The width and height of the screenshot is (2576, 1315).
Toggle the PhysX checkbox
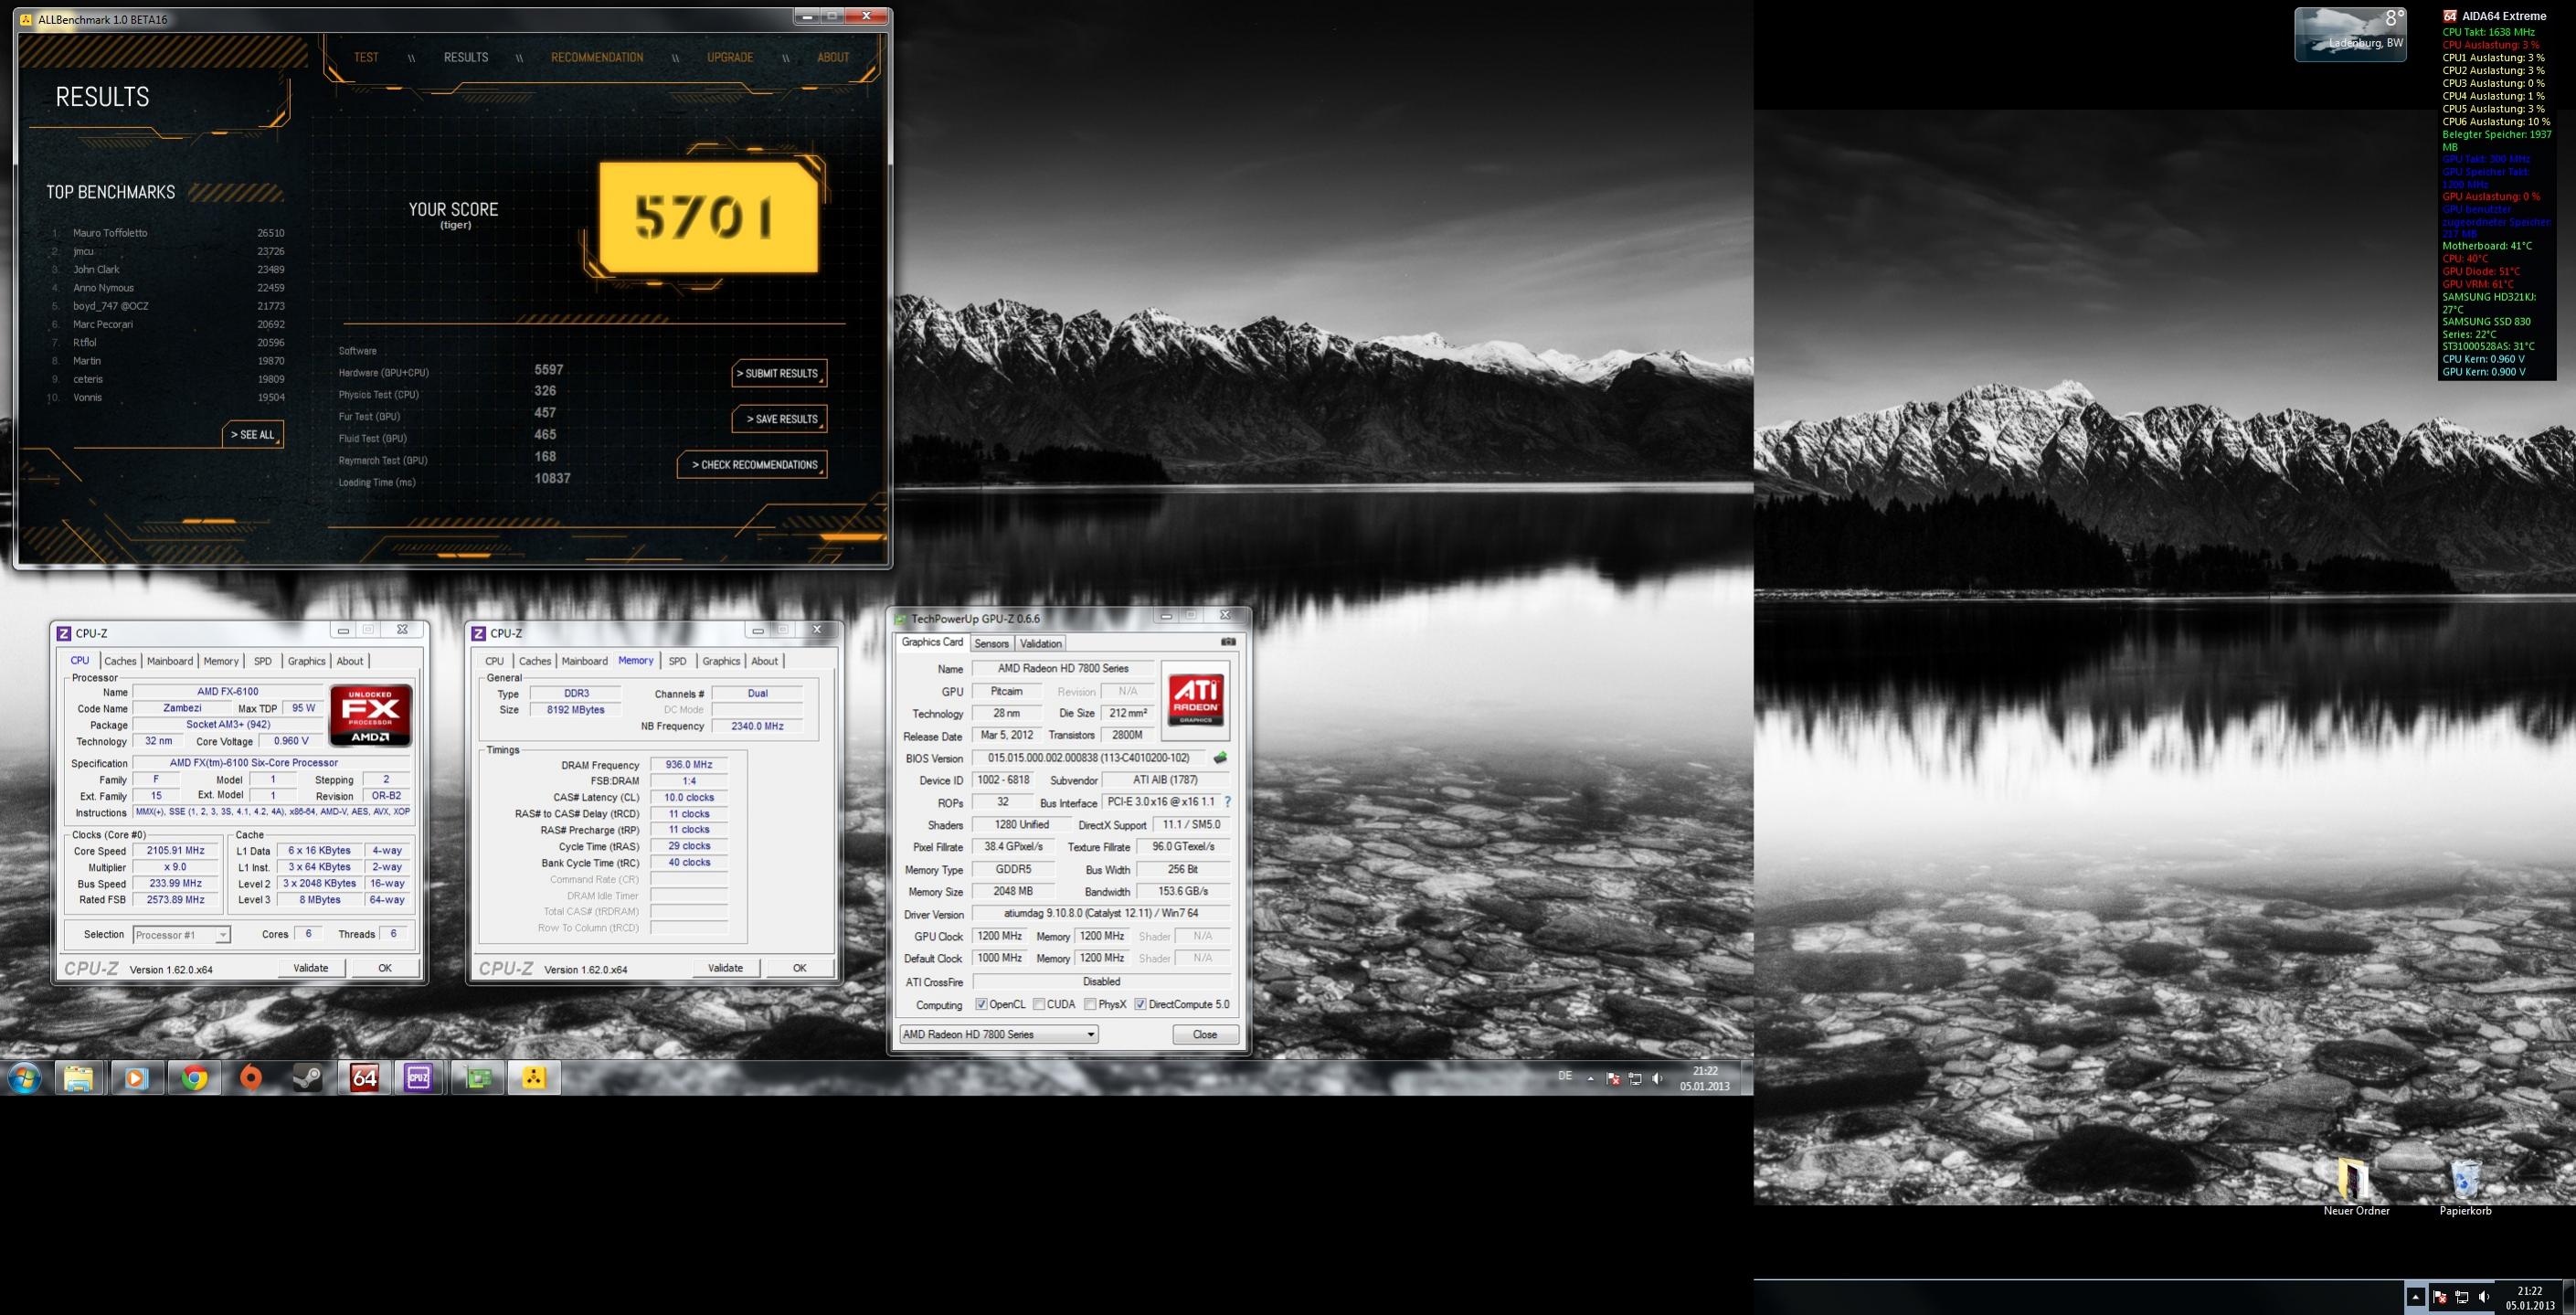click(1090, 1004)
